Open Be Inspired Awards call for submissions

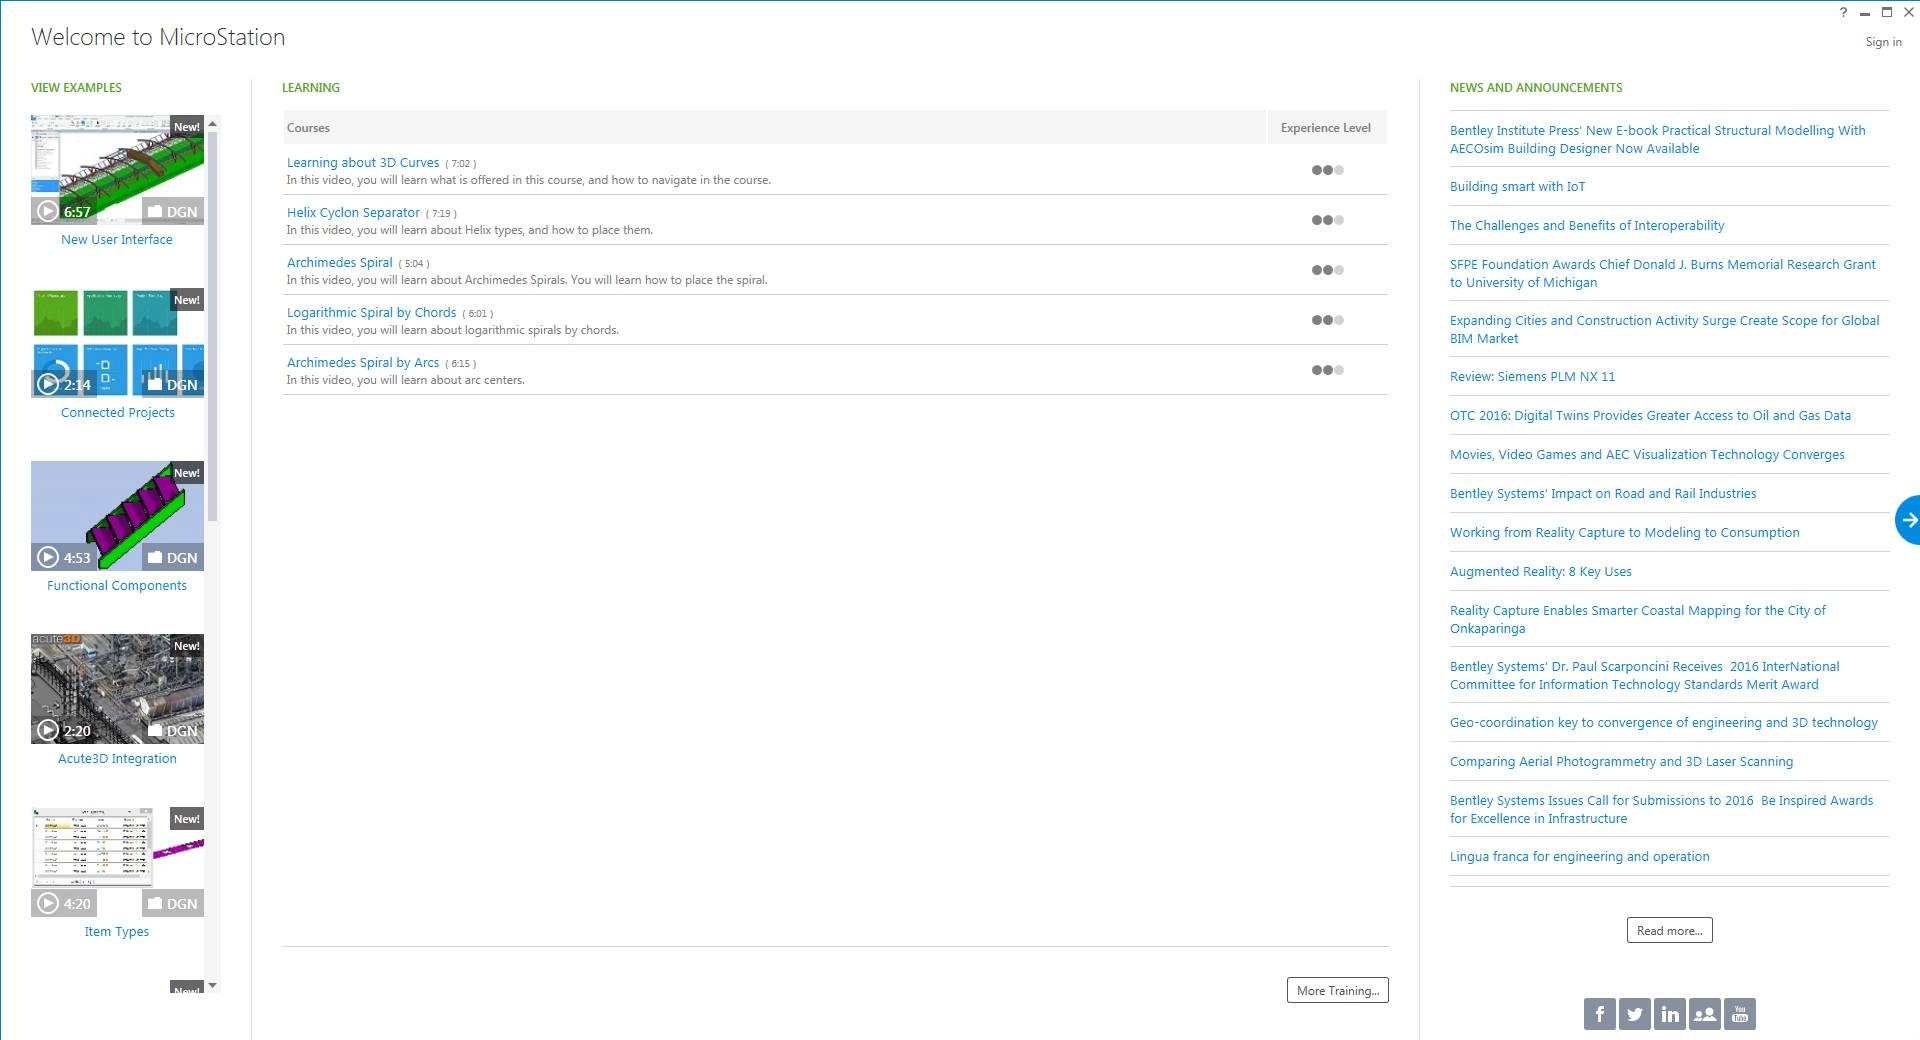(1662, 809)
